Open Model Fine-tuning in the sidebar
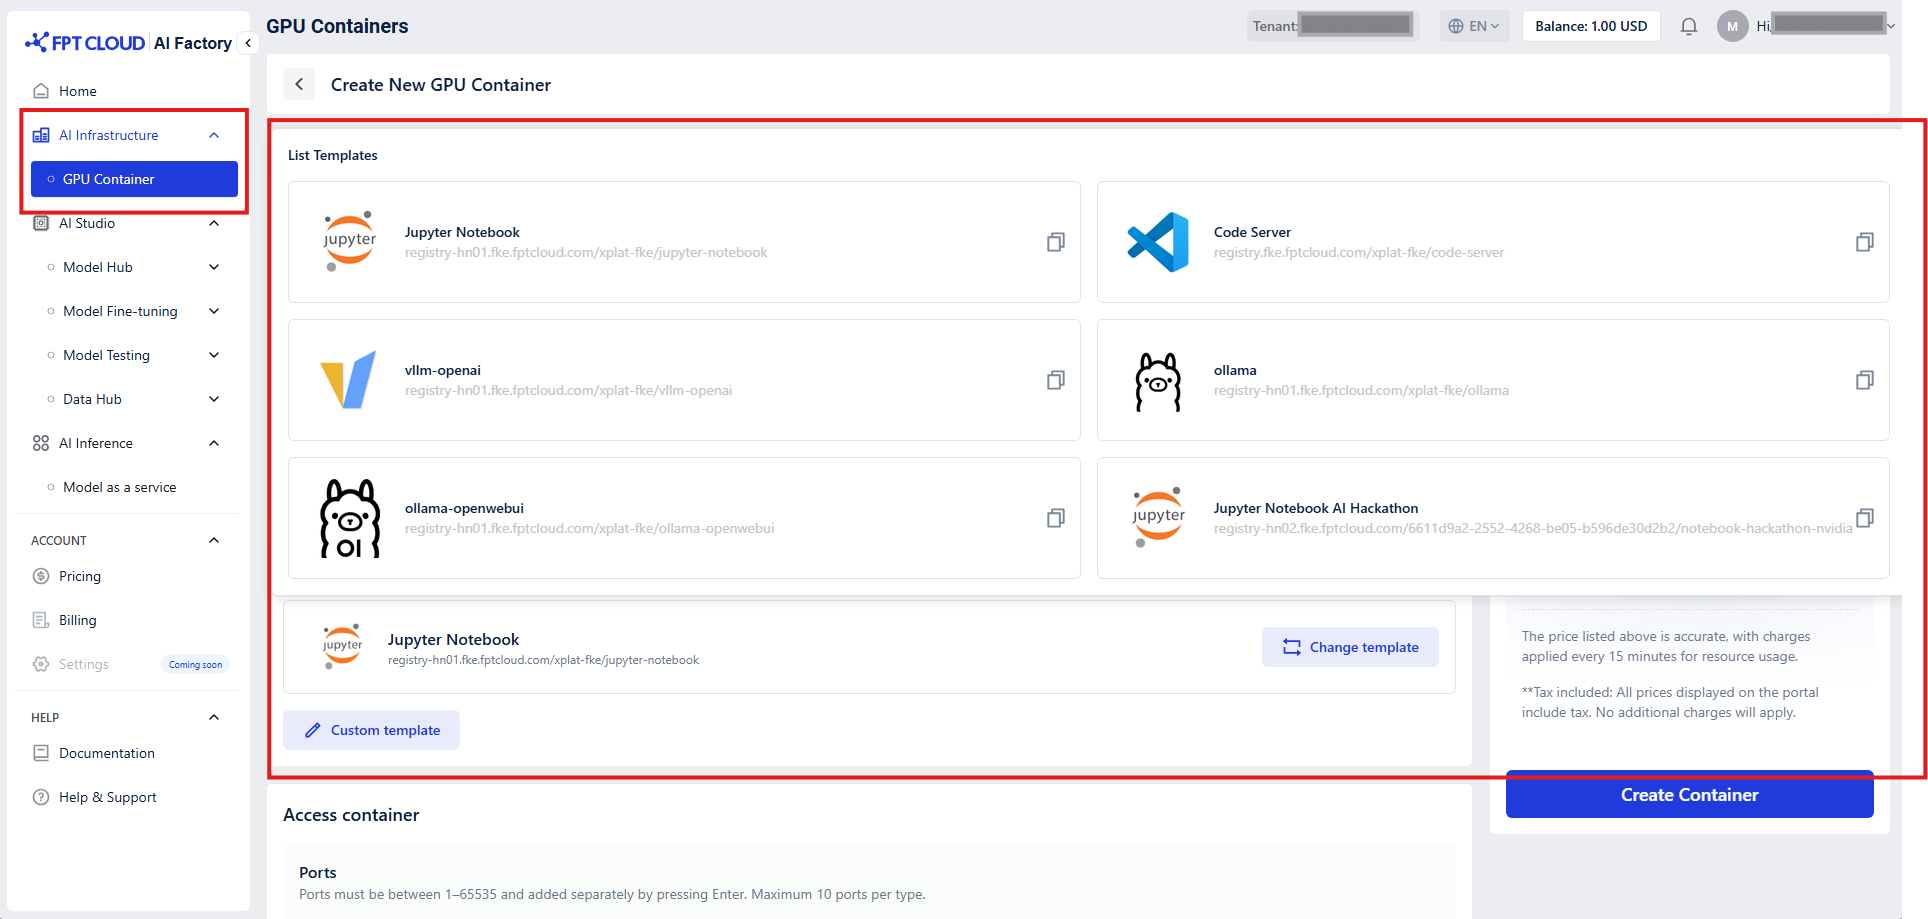 (x=120, y=311)
